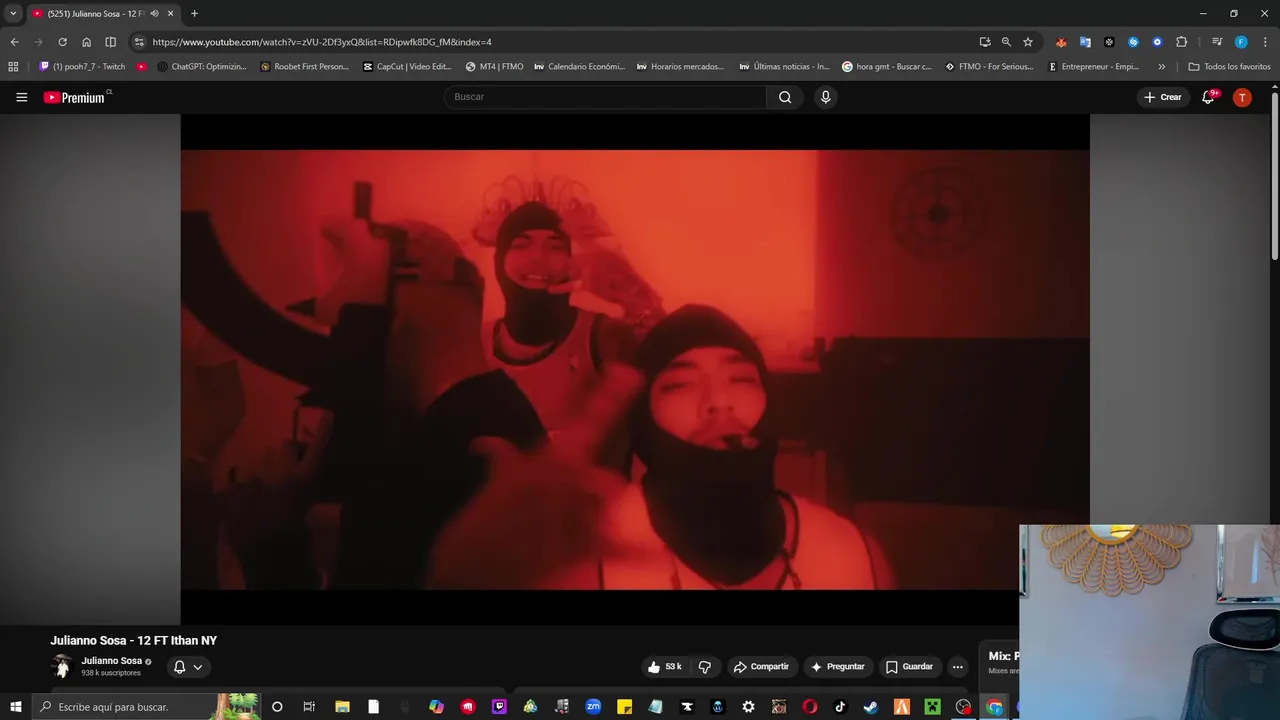Start voice search with microphone icon
The width and height of the screenshot is (1280, 720).
coord(825,97)
